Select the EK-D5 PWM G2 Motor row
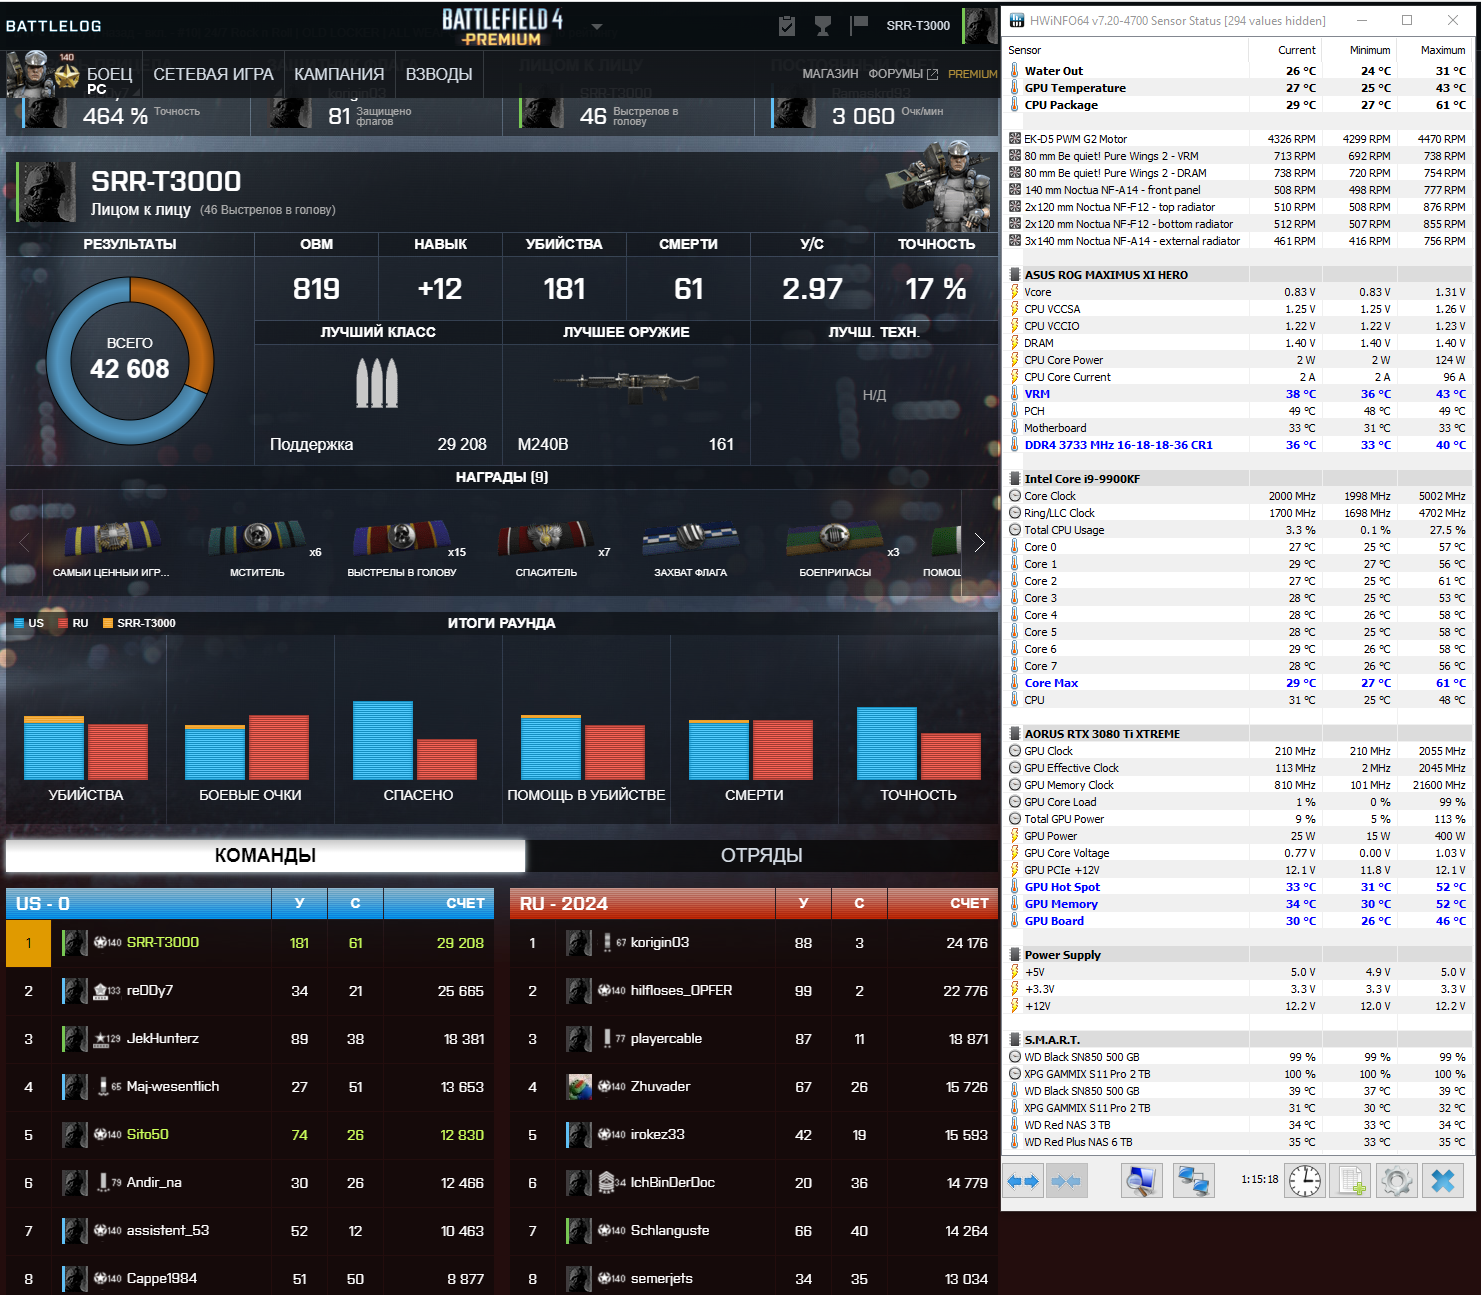Viewport: 1481px width, 1295px height. click(1238, 139)
